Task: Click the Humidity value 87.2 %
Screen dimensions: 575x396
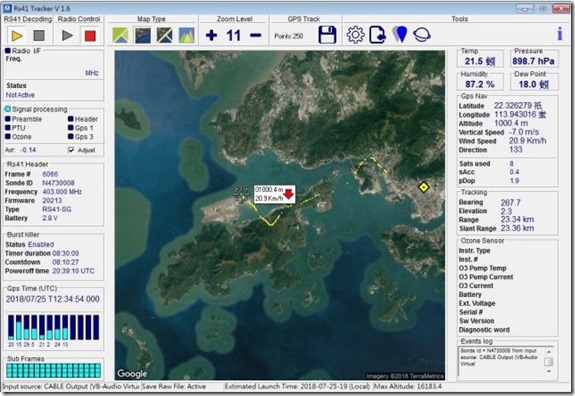Action: point(480,84)
